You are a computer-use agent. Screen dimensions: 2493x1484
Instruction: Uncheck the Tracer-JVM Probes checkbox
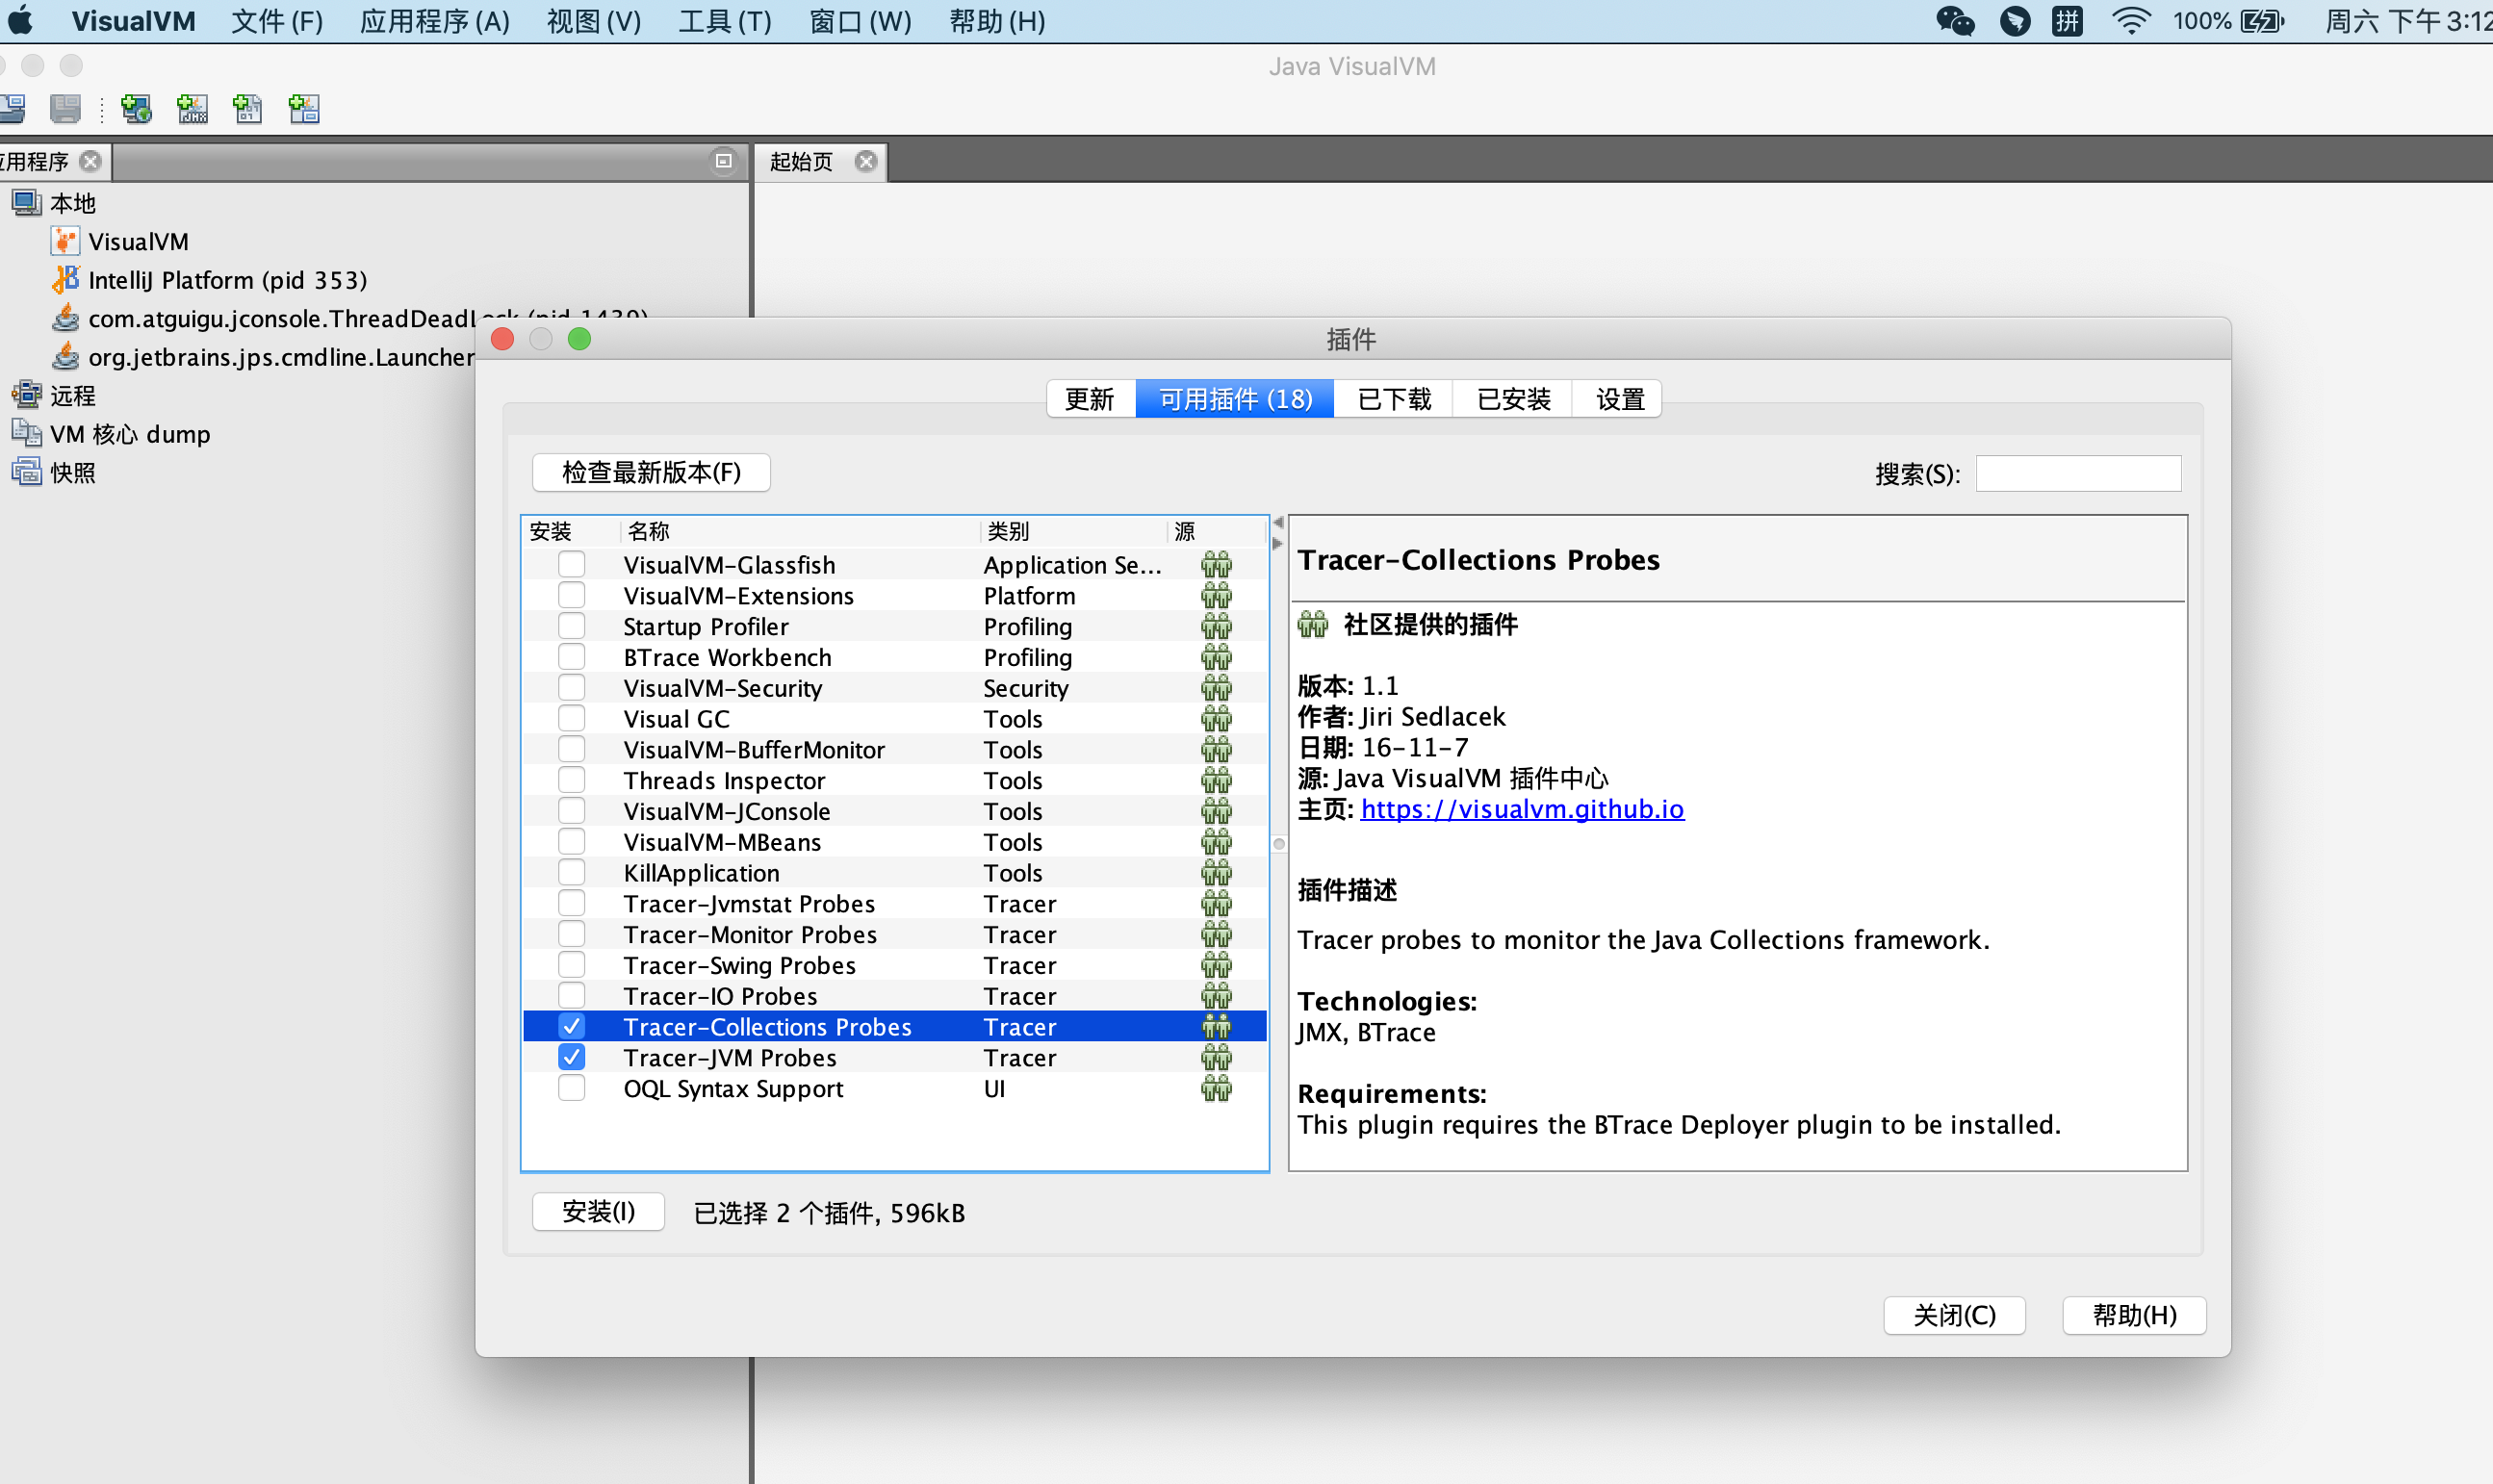pos(571,1057)
